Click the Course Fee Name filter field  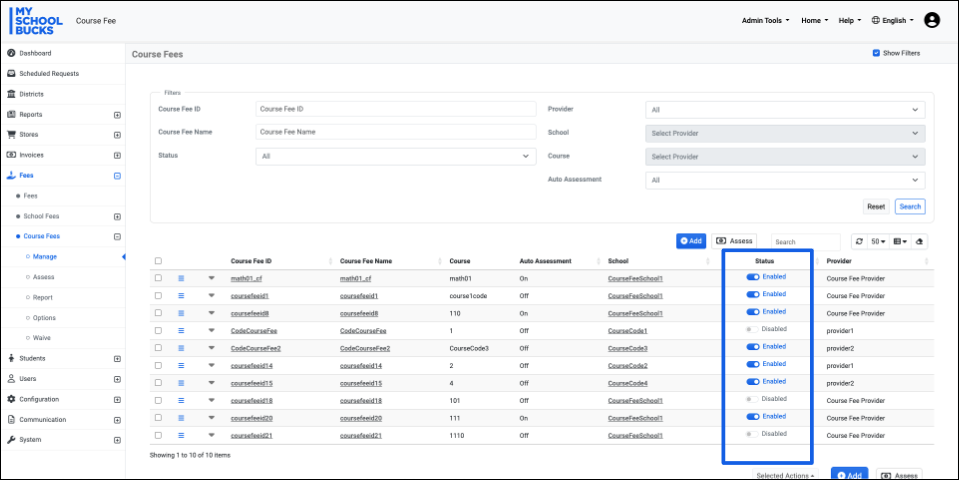point(396,131)
